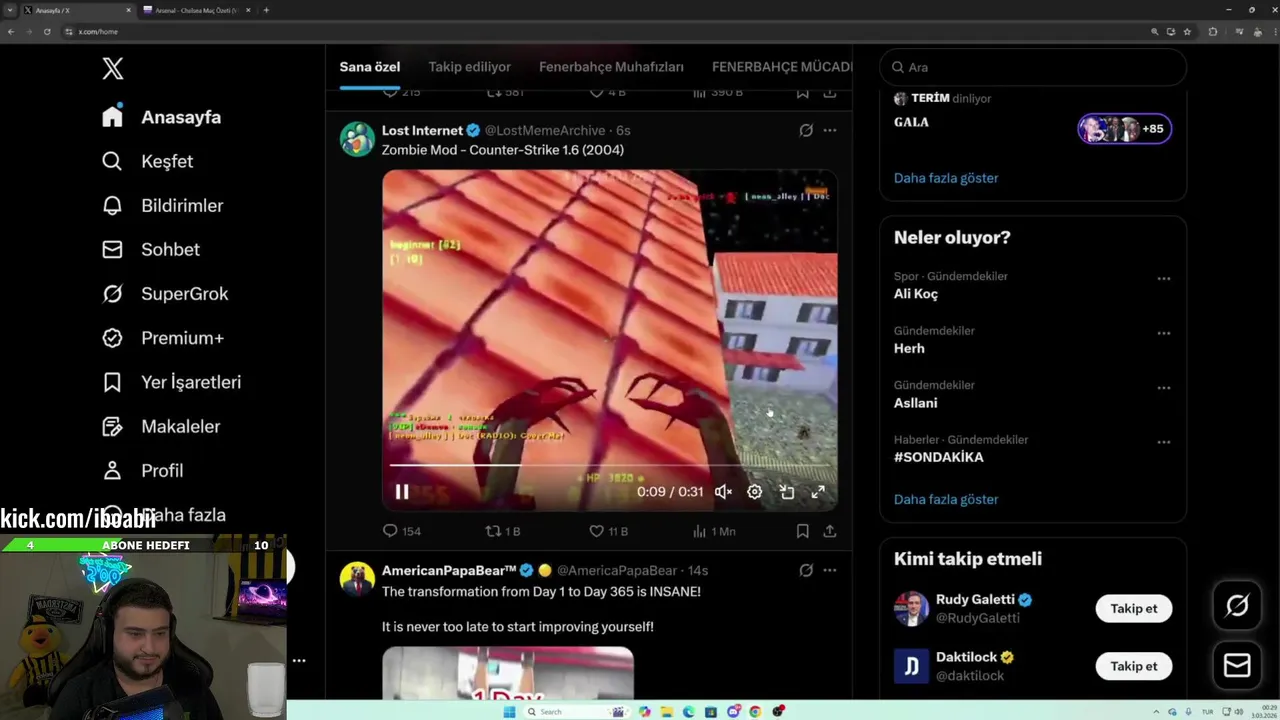Follow Rudy Galetti
This screenshot has height=720, width=1280.
coord(1133,608)
